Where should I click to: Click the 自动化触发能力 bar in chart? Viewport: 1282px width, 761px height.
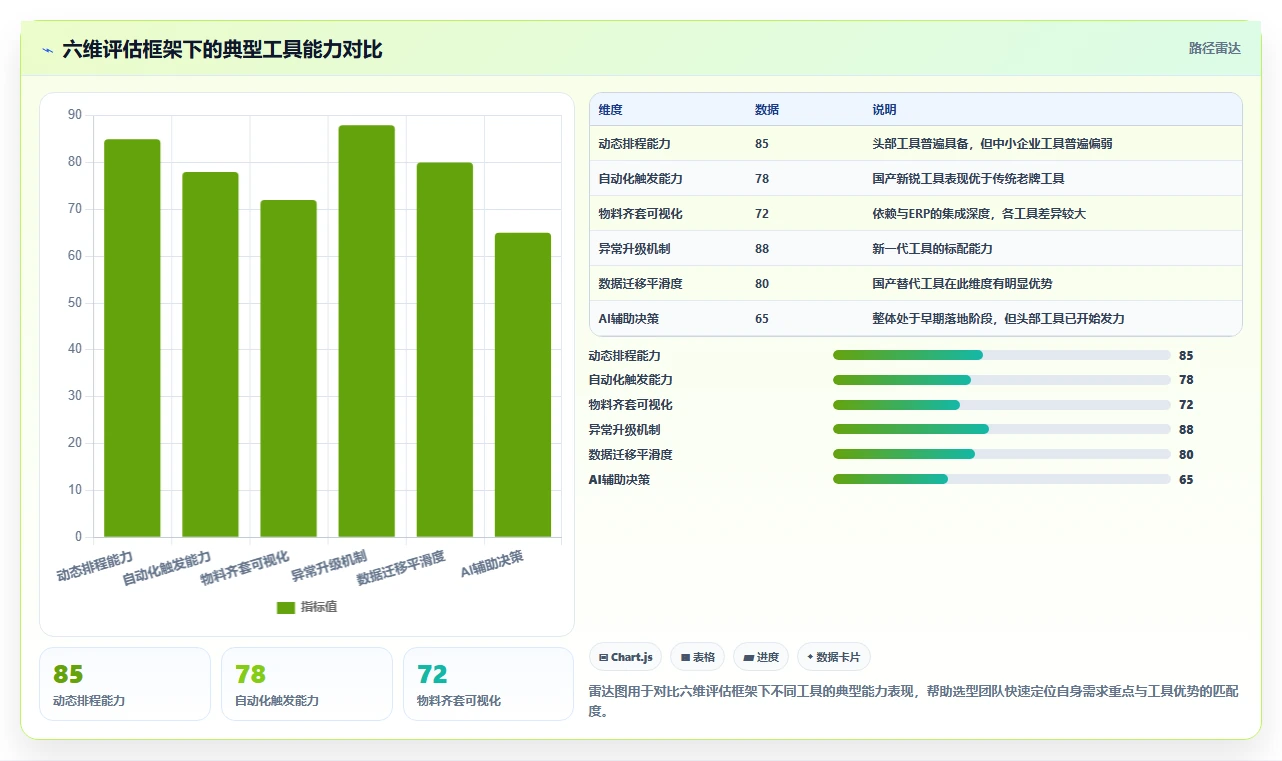210,355
